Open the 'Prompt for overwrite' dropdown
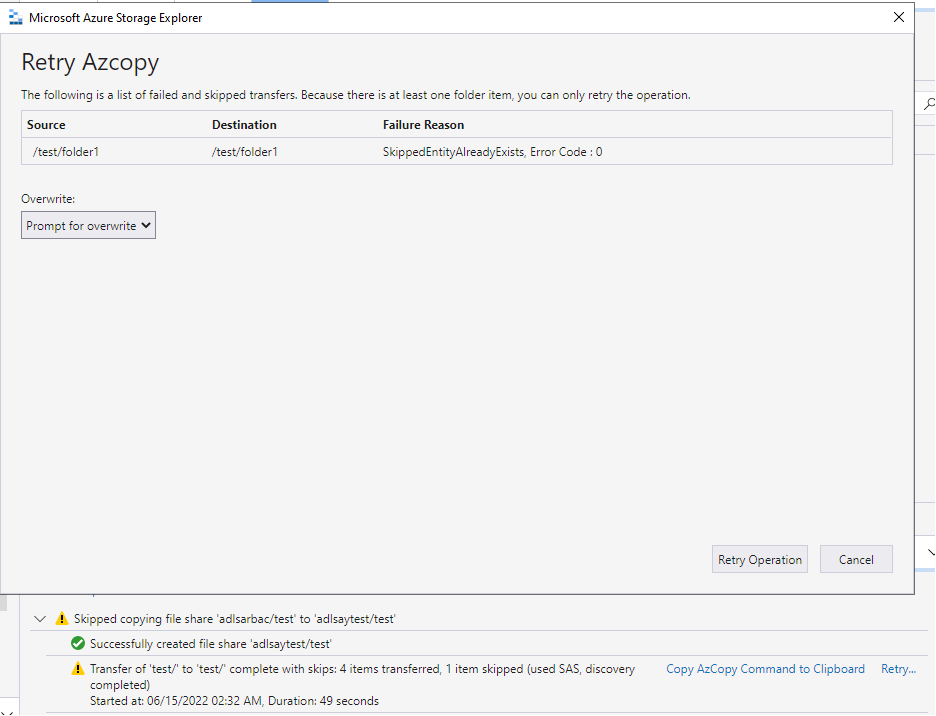Image resolution: width=936 pixels, height=716 pixels. 88,225
